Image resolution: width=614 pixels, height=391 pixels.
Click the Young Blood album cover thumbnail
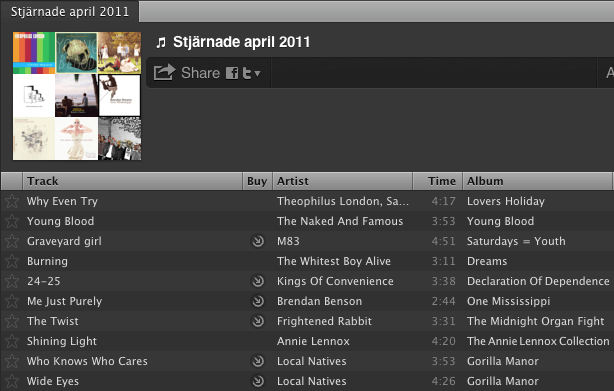pyautogui.click(x=76, y=53)
